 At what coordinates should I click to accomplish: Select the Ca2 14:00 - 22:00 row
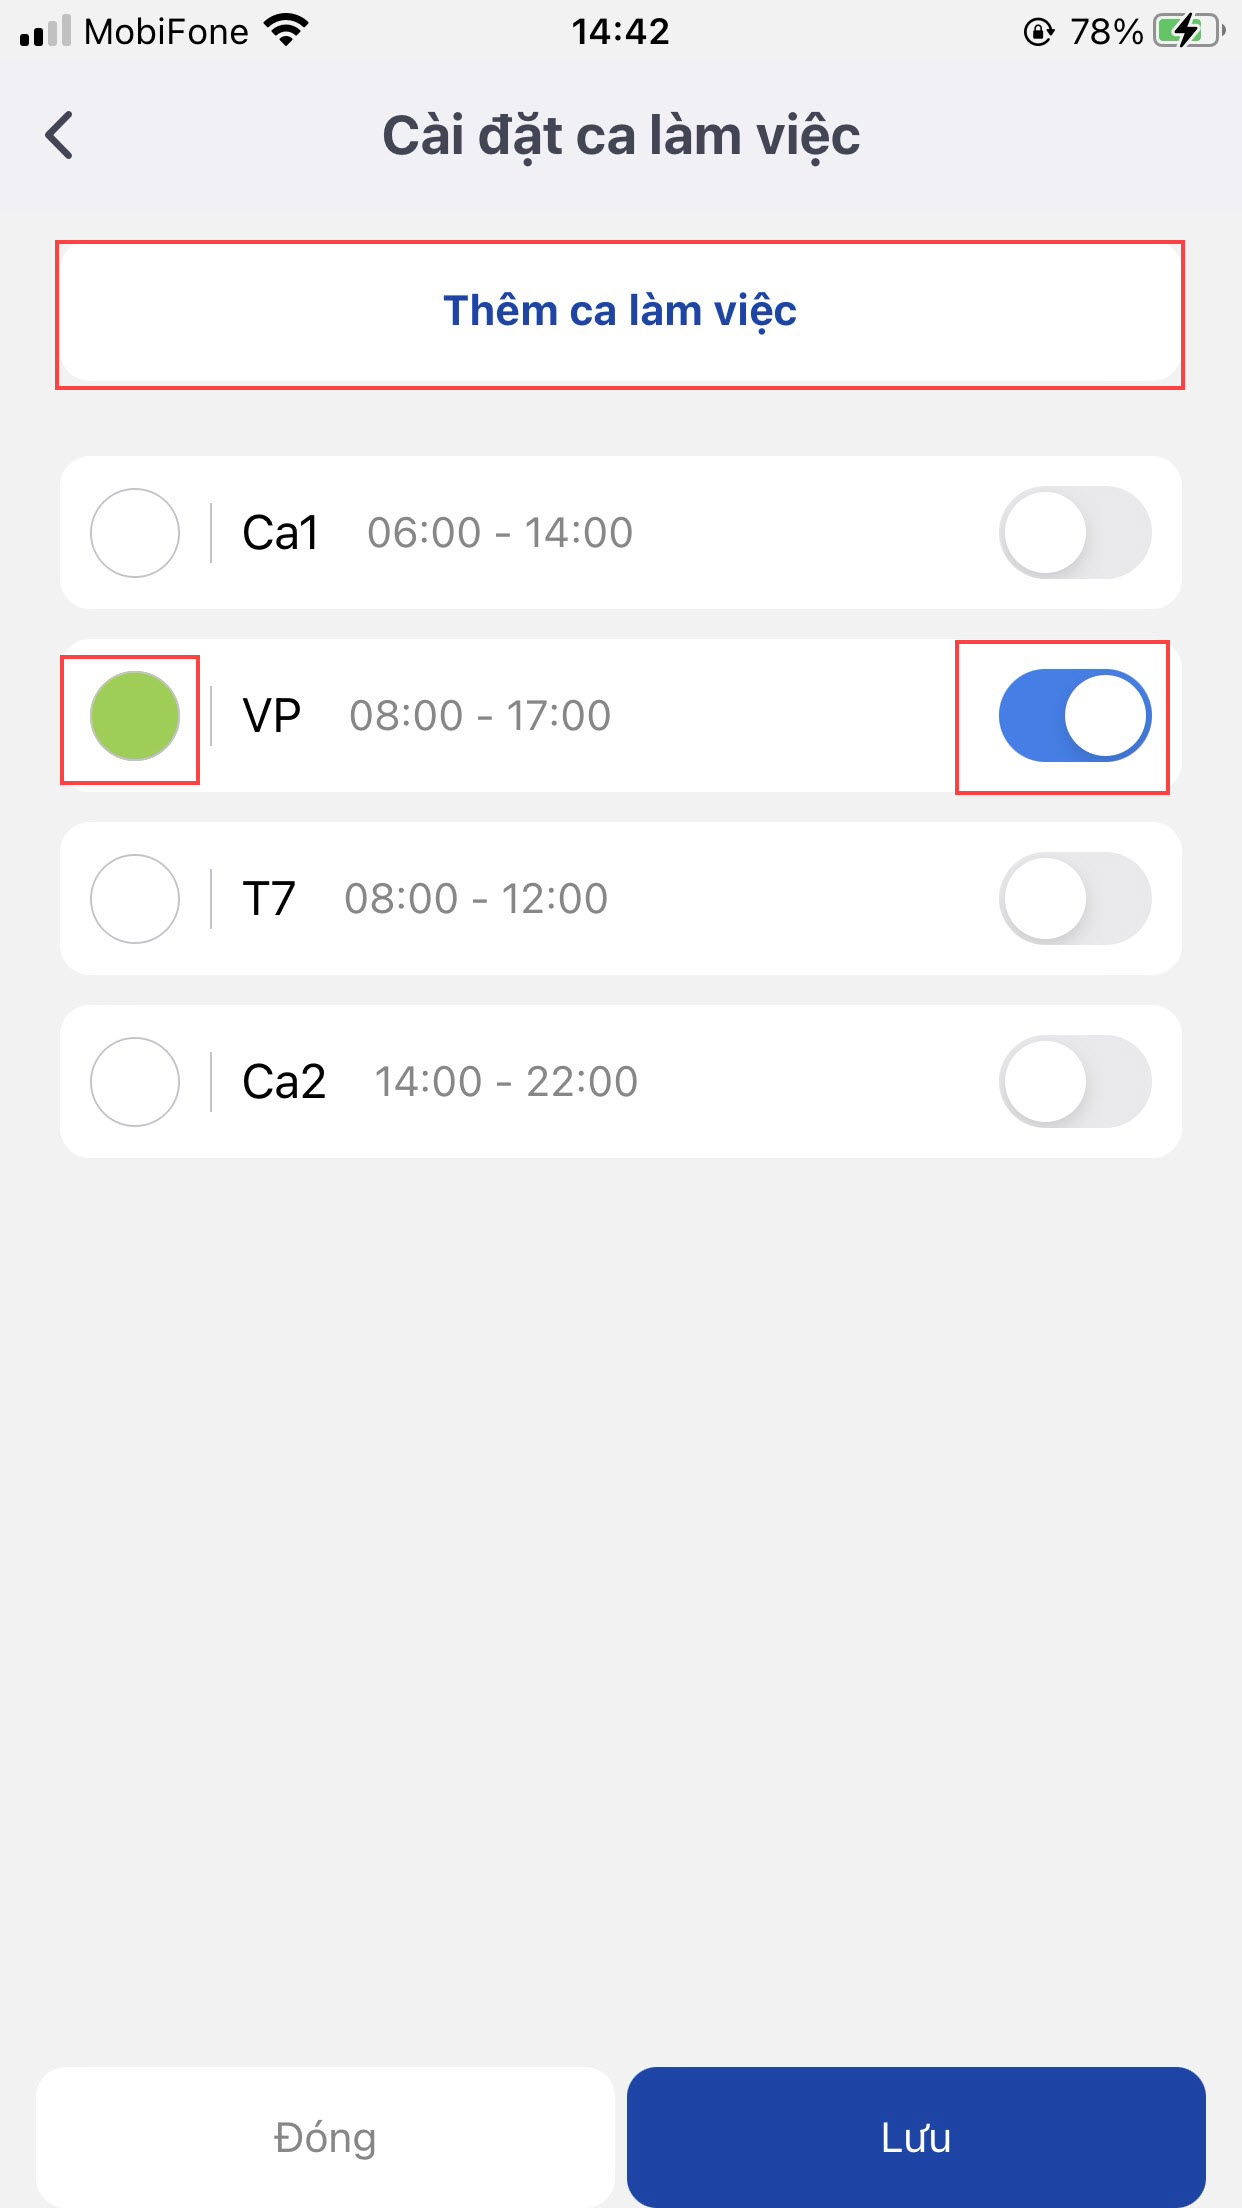505,1082
